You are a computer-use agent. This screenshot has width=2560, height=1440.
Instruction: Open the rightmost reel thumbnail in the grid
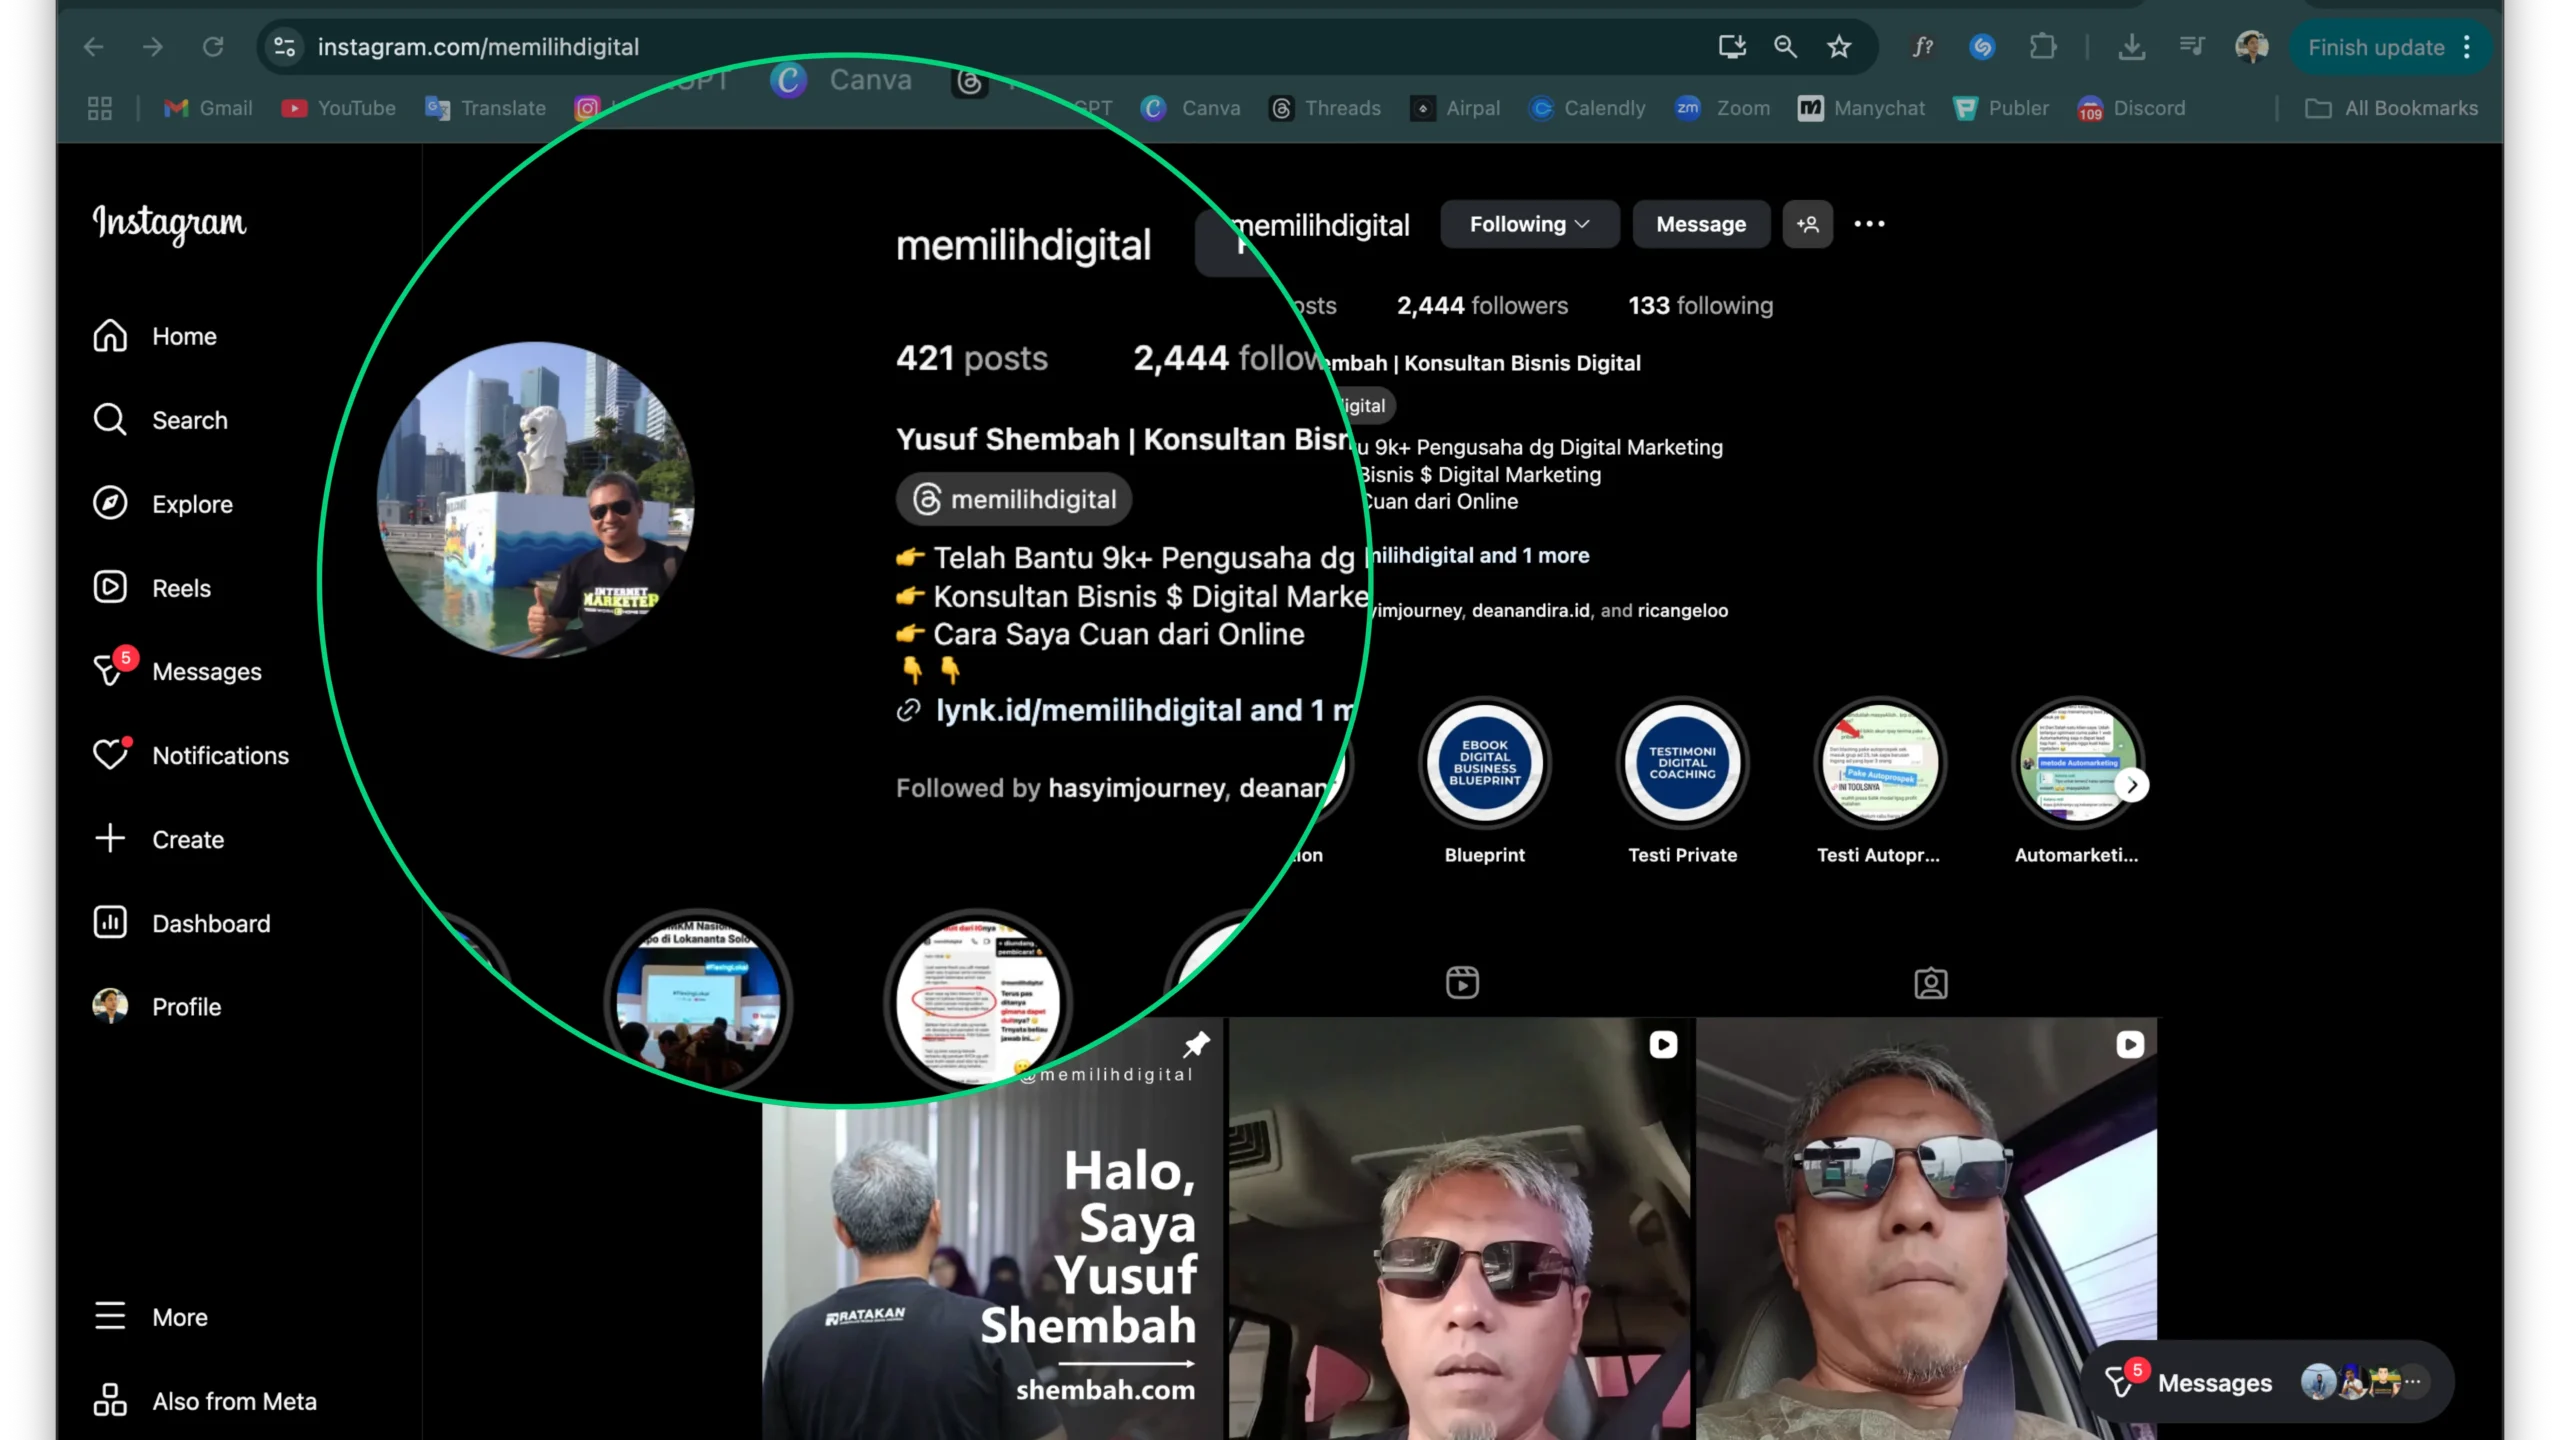(1927, 1229)
